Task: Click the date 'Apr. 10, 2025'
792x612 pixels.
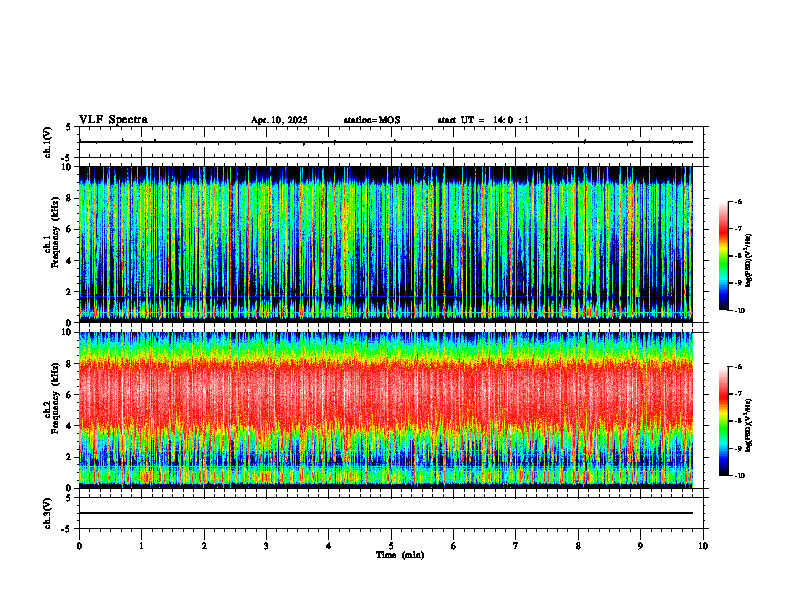Action: [x=279, y=120]
